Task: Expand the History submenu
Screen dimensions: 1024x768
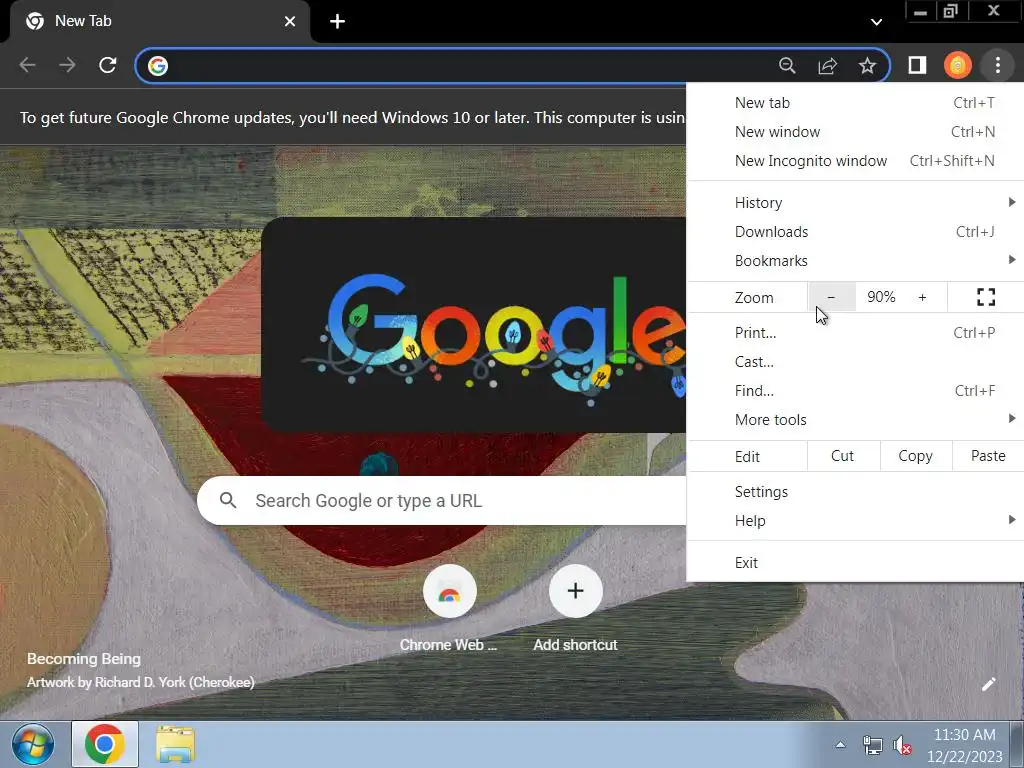Action: [856, 202]
